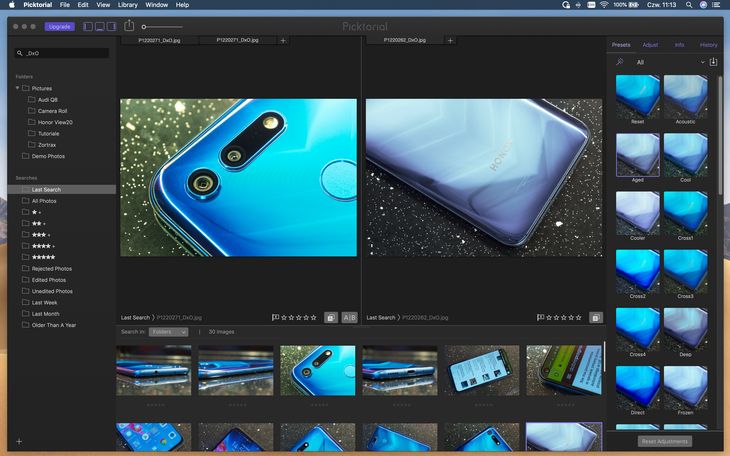The width and height of the screenshot is (730, 456).
Task: Open a new tab in the left viewer
Action: point(283,41)
